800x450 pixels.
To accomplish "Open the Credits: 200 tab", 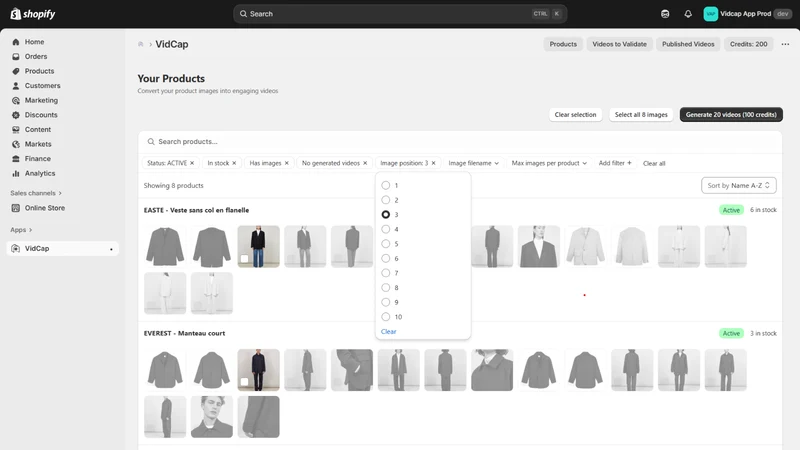I will coord(748,44).
